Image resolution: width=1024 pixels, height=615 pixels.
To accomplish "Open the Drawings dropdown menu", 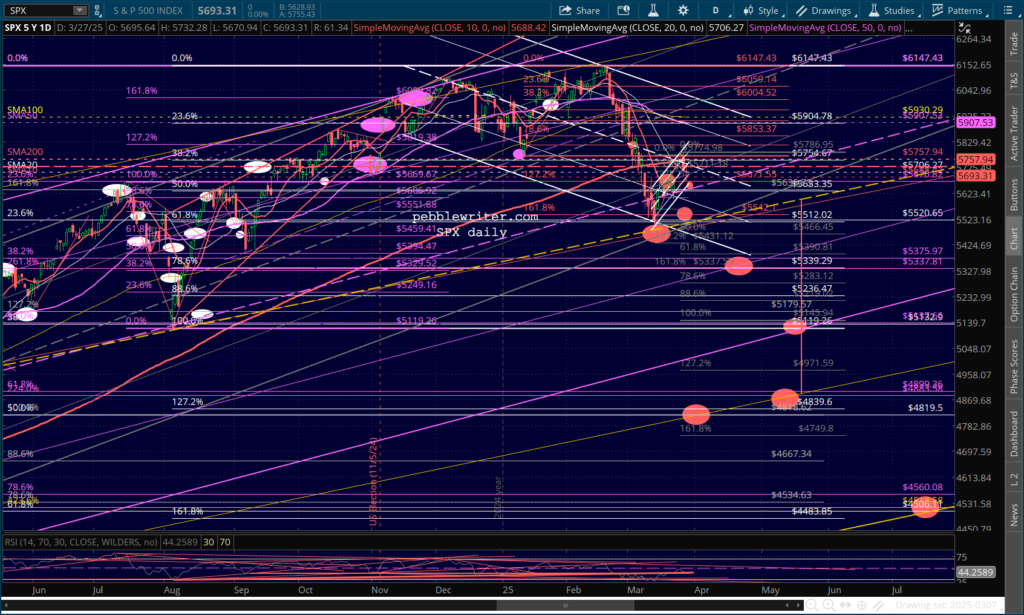I will pyautogui.click(x=824, y=10).
